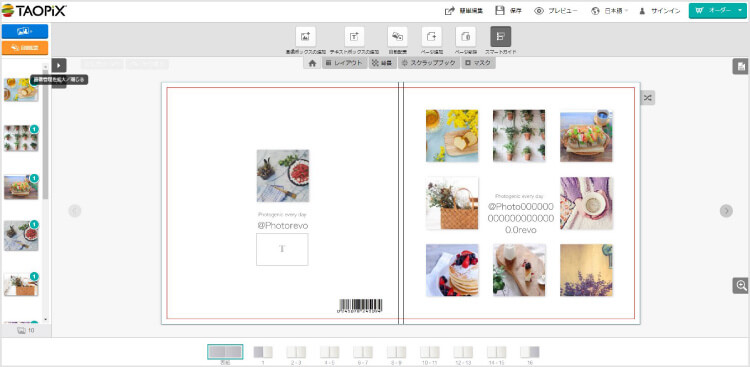The height and width of the screenshot is (367, 750).
Task: Select the berry pancakes photo on the cover
Action: click(452, 270)
